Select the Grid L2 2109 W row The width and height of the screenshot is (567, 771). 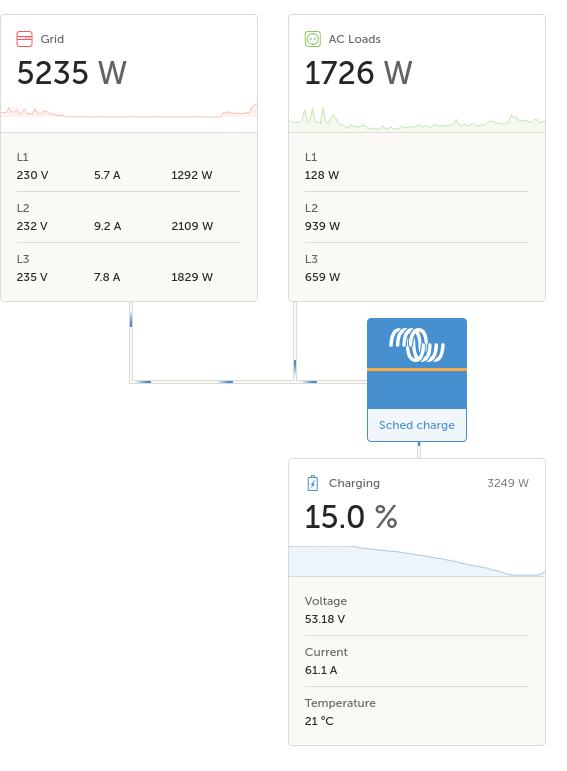pos(129,217)
